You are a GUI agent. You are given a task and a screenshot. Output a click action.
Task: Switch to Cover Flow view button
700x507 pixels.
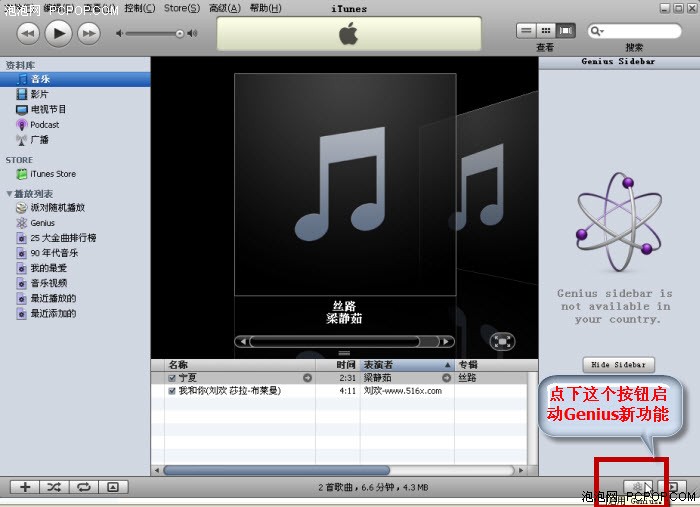565,31
